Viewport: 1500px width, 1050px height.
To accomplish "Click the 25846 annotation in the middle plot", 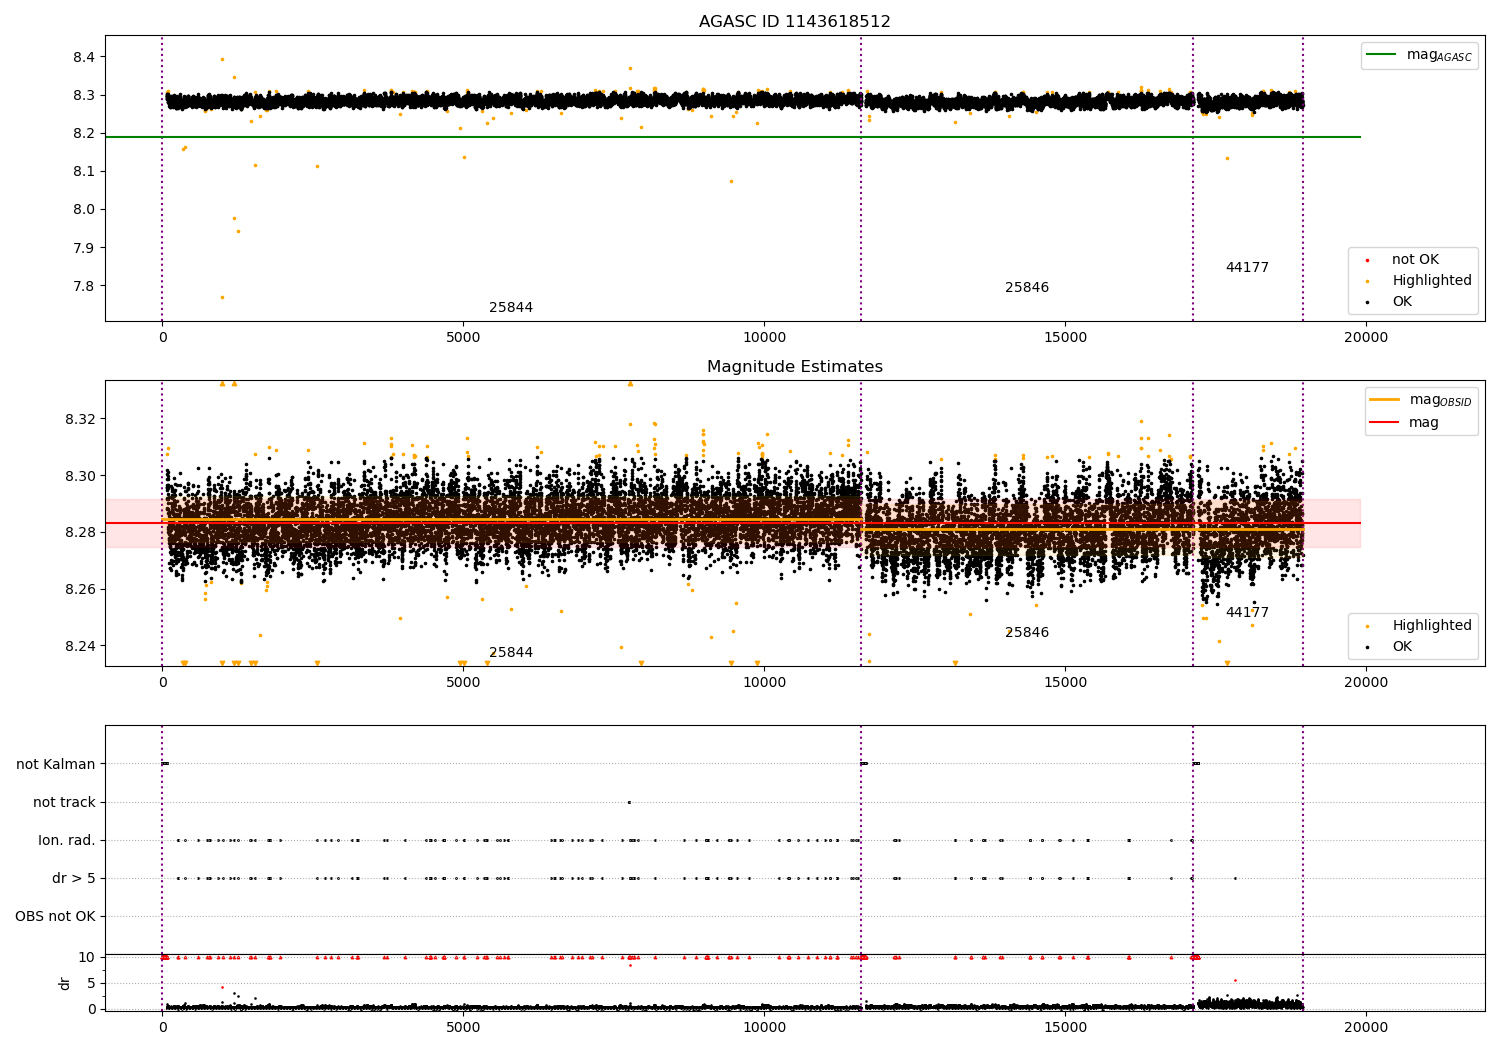I will [x=1027, y=633].
